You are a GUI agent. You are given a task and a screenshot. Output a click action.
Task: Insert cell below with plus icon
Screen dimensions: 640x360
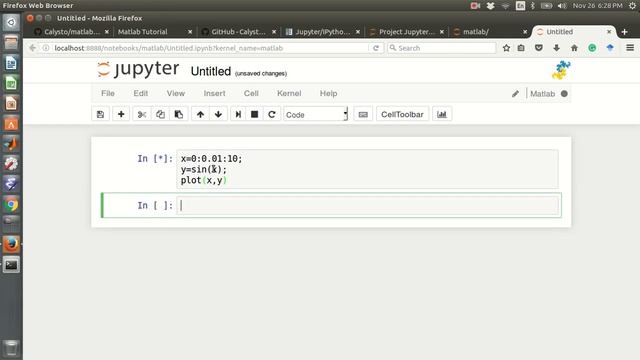pyautogui.click(x=121, y=114)
